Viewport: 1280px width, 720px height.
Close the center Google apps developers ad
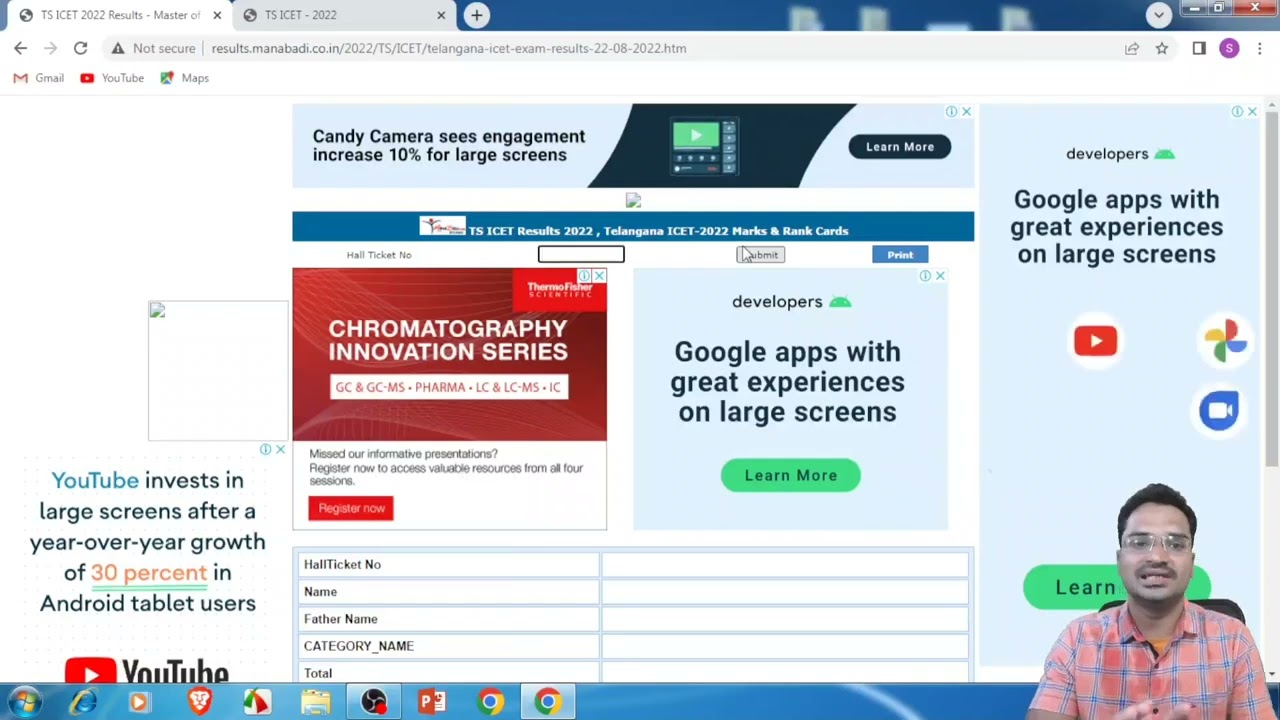click(x=939, y=276)
